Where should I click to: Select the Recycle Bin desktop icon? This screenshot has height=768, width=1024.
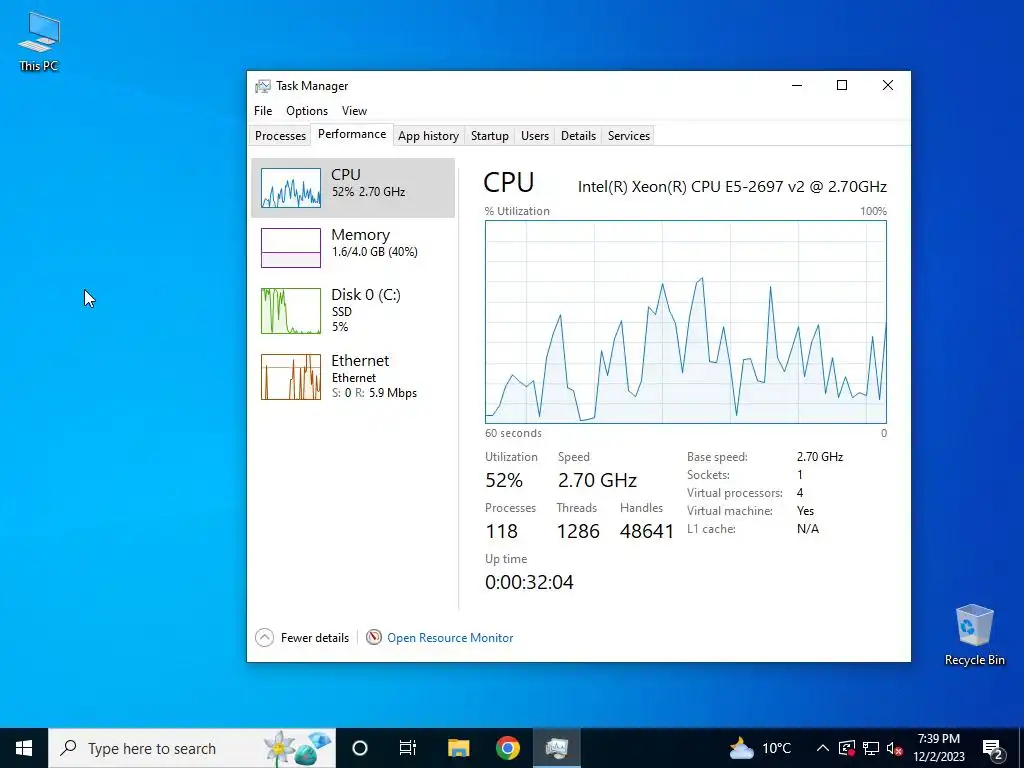[974, 635]
